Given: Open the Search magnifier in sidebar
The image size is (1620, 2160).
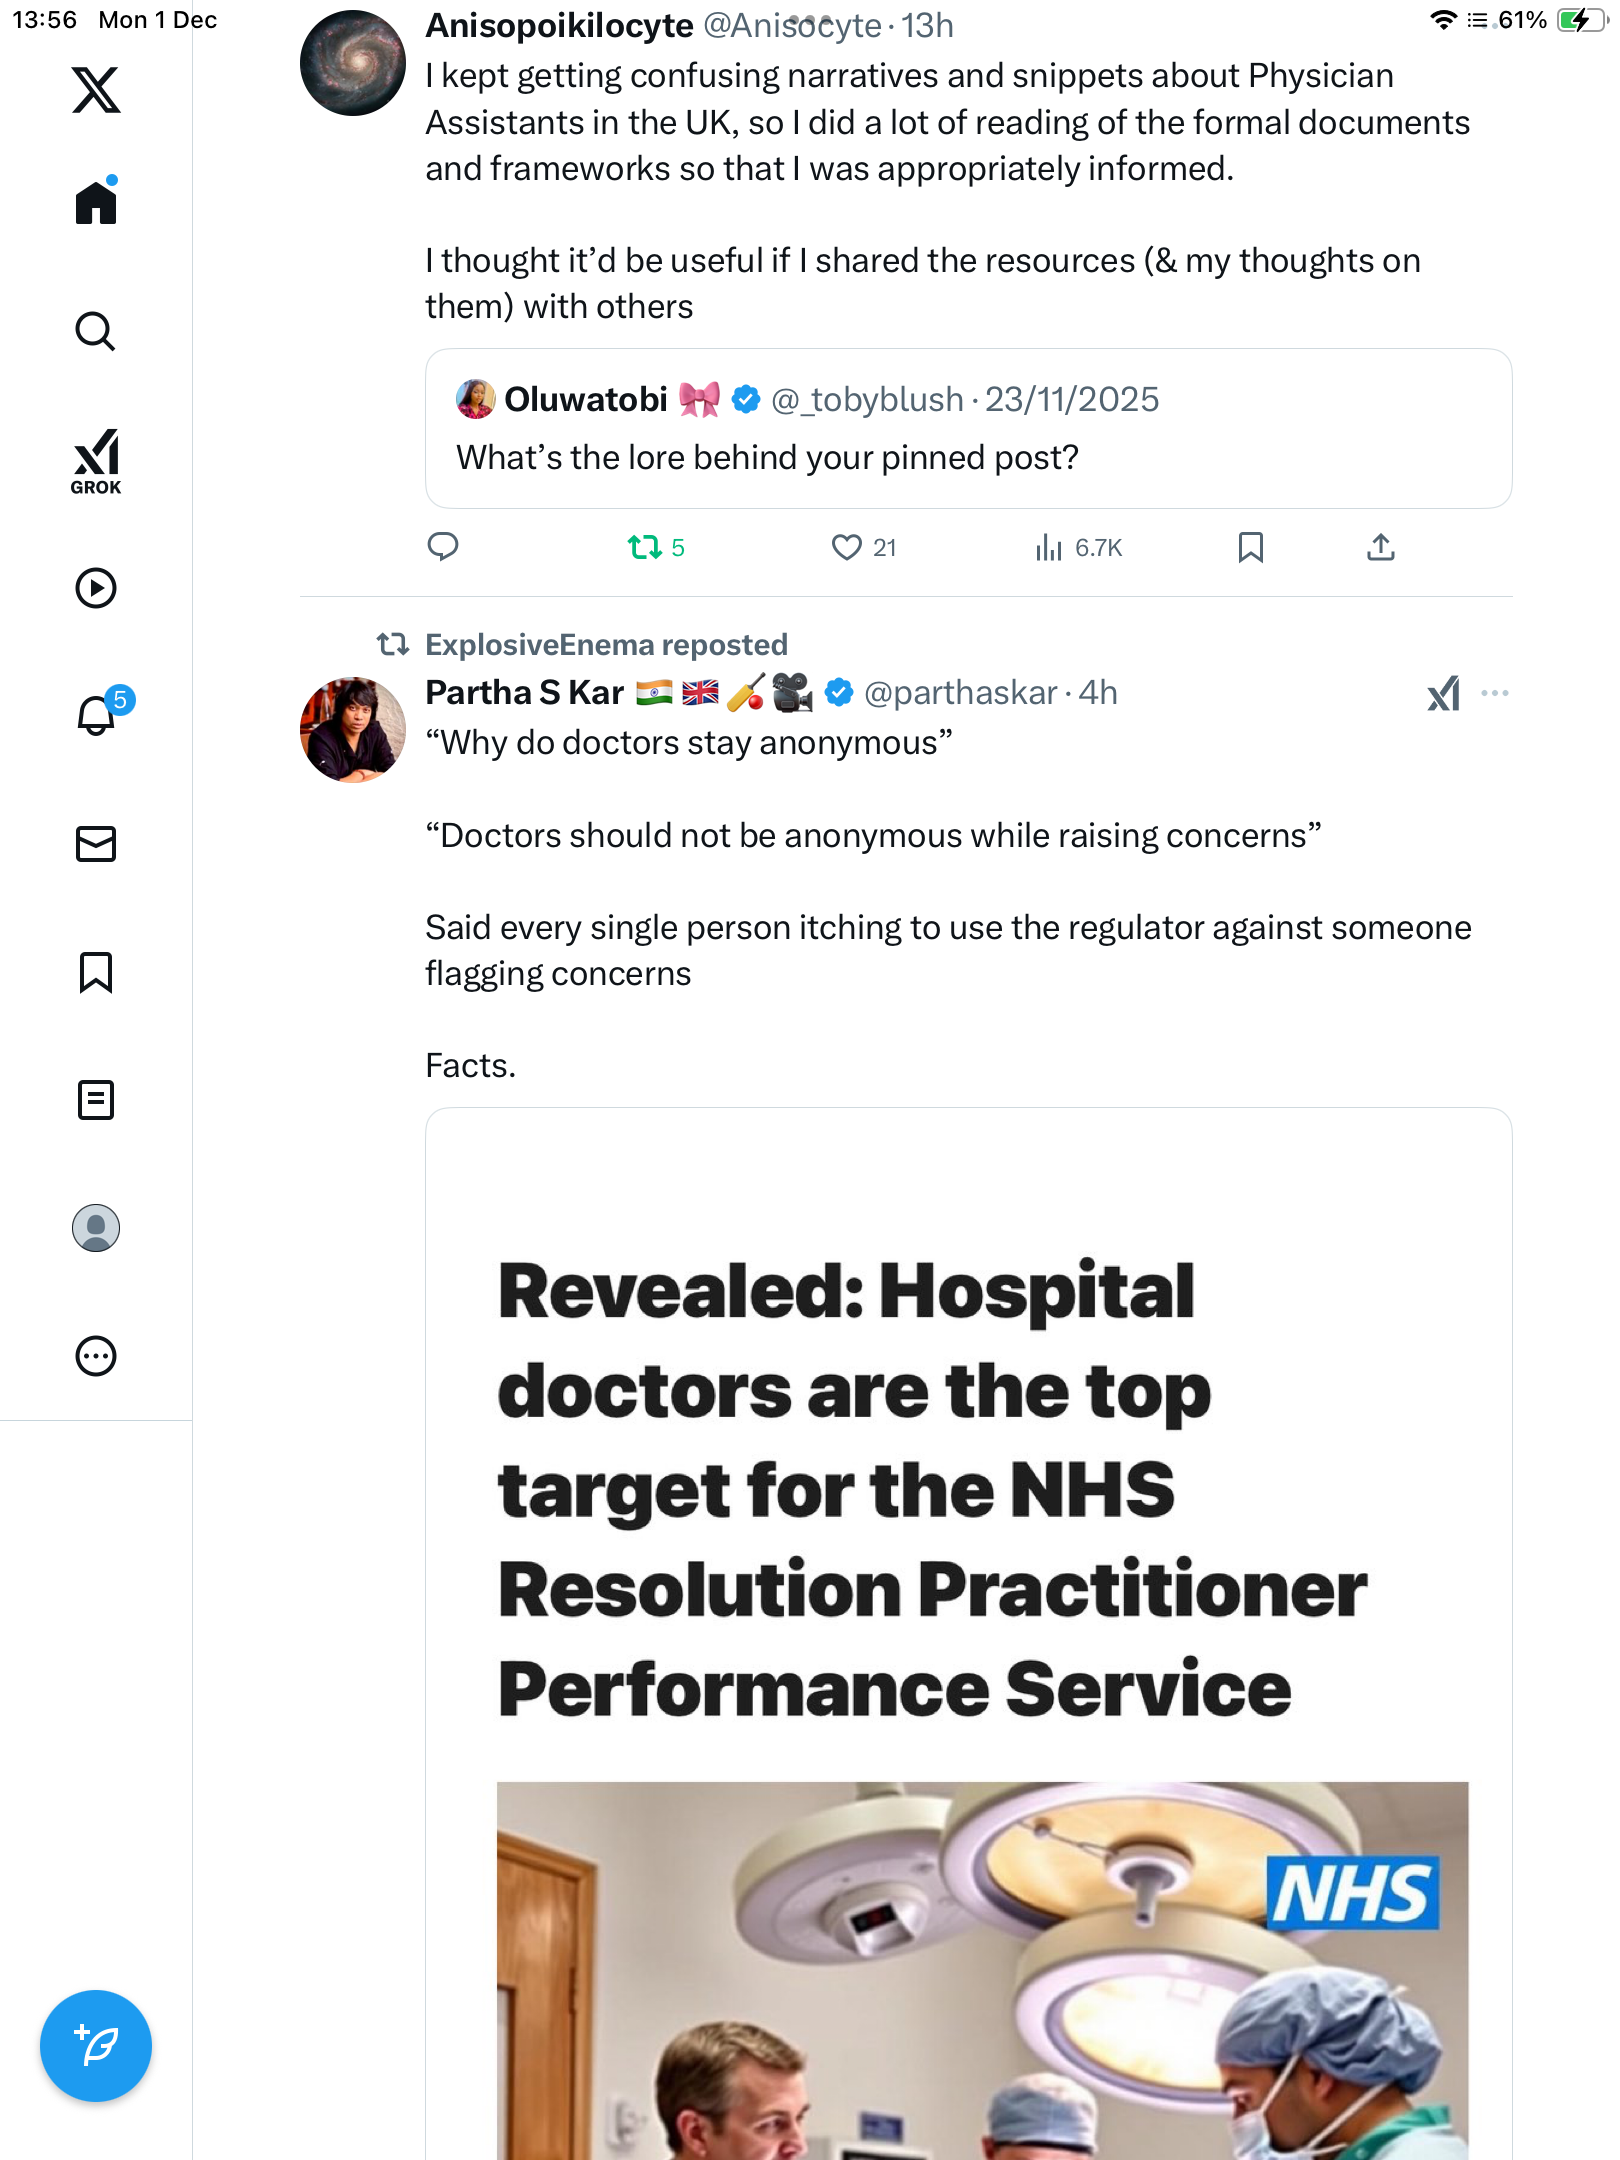Looking at the screenshot, I should coord(96,331).
